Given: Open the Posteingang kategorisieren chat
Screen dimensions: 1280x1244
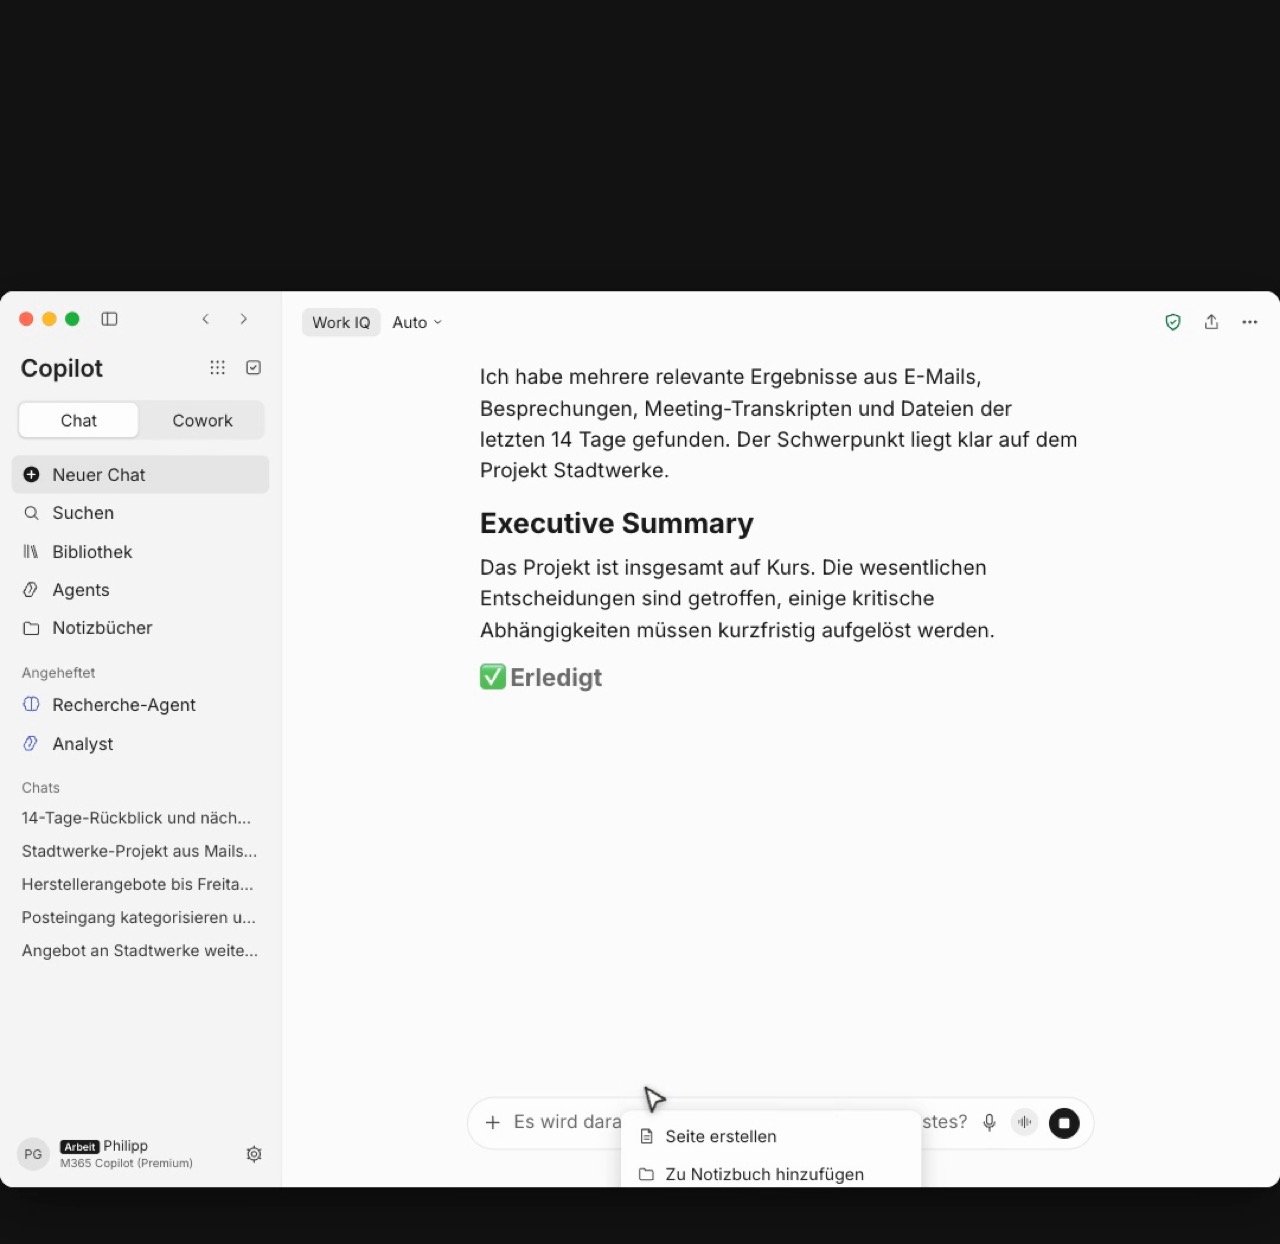Looking at the screenshot, I should coord(140,917).
